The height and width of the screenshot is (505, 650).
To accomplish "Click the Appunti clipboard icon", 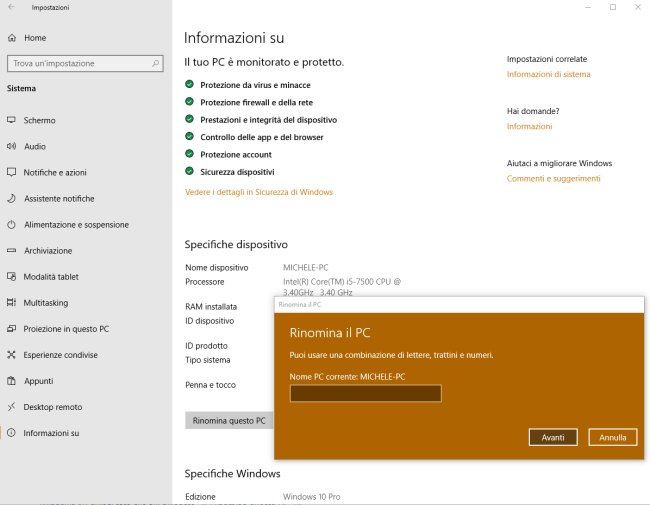I will pyautogui.click(x=11, y=381).
